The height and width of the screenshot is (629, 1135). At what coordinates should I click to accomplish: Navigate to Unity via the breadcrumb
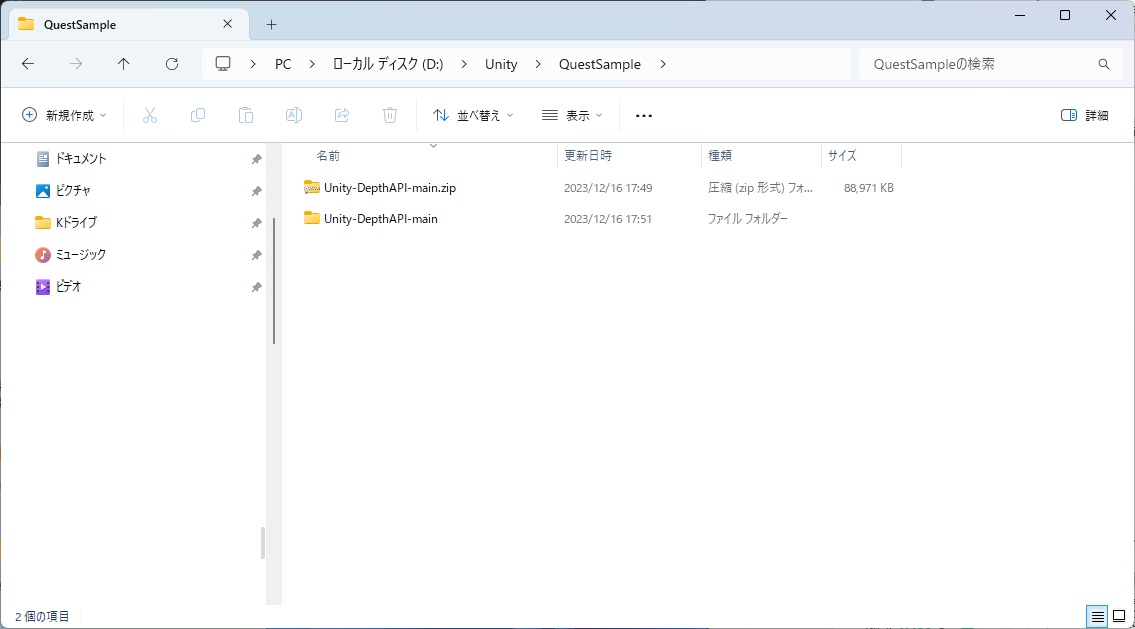(500, 63)
